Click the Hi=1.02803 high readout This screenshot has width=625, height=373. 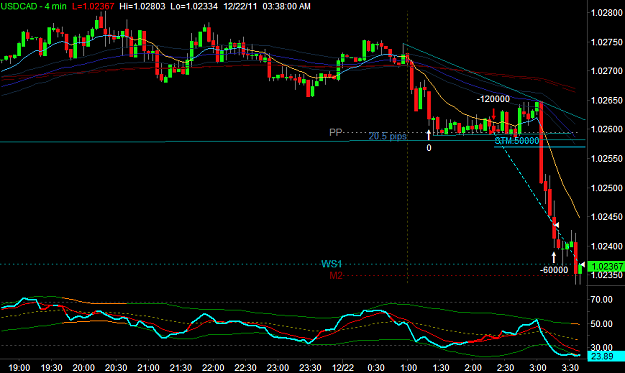pos(142,6)
